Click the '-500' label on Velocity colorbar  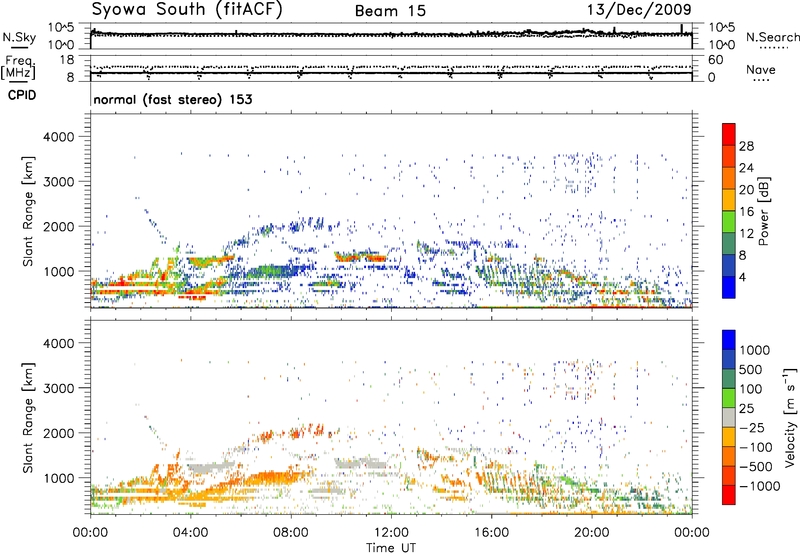[x=756, y=466]
